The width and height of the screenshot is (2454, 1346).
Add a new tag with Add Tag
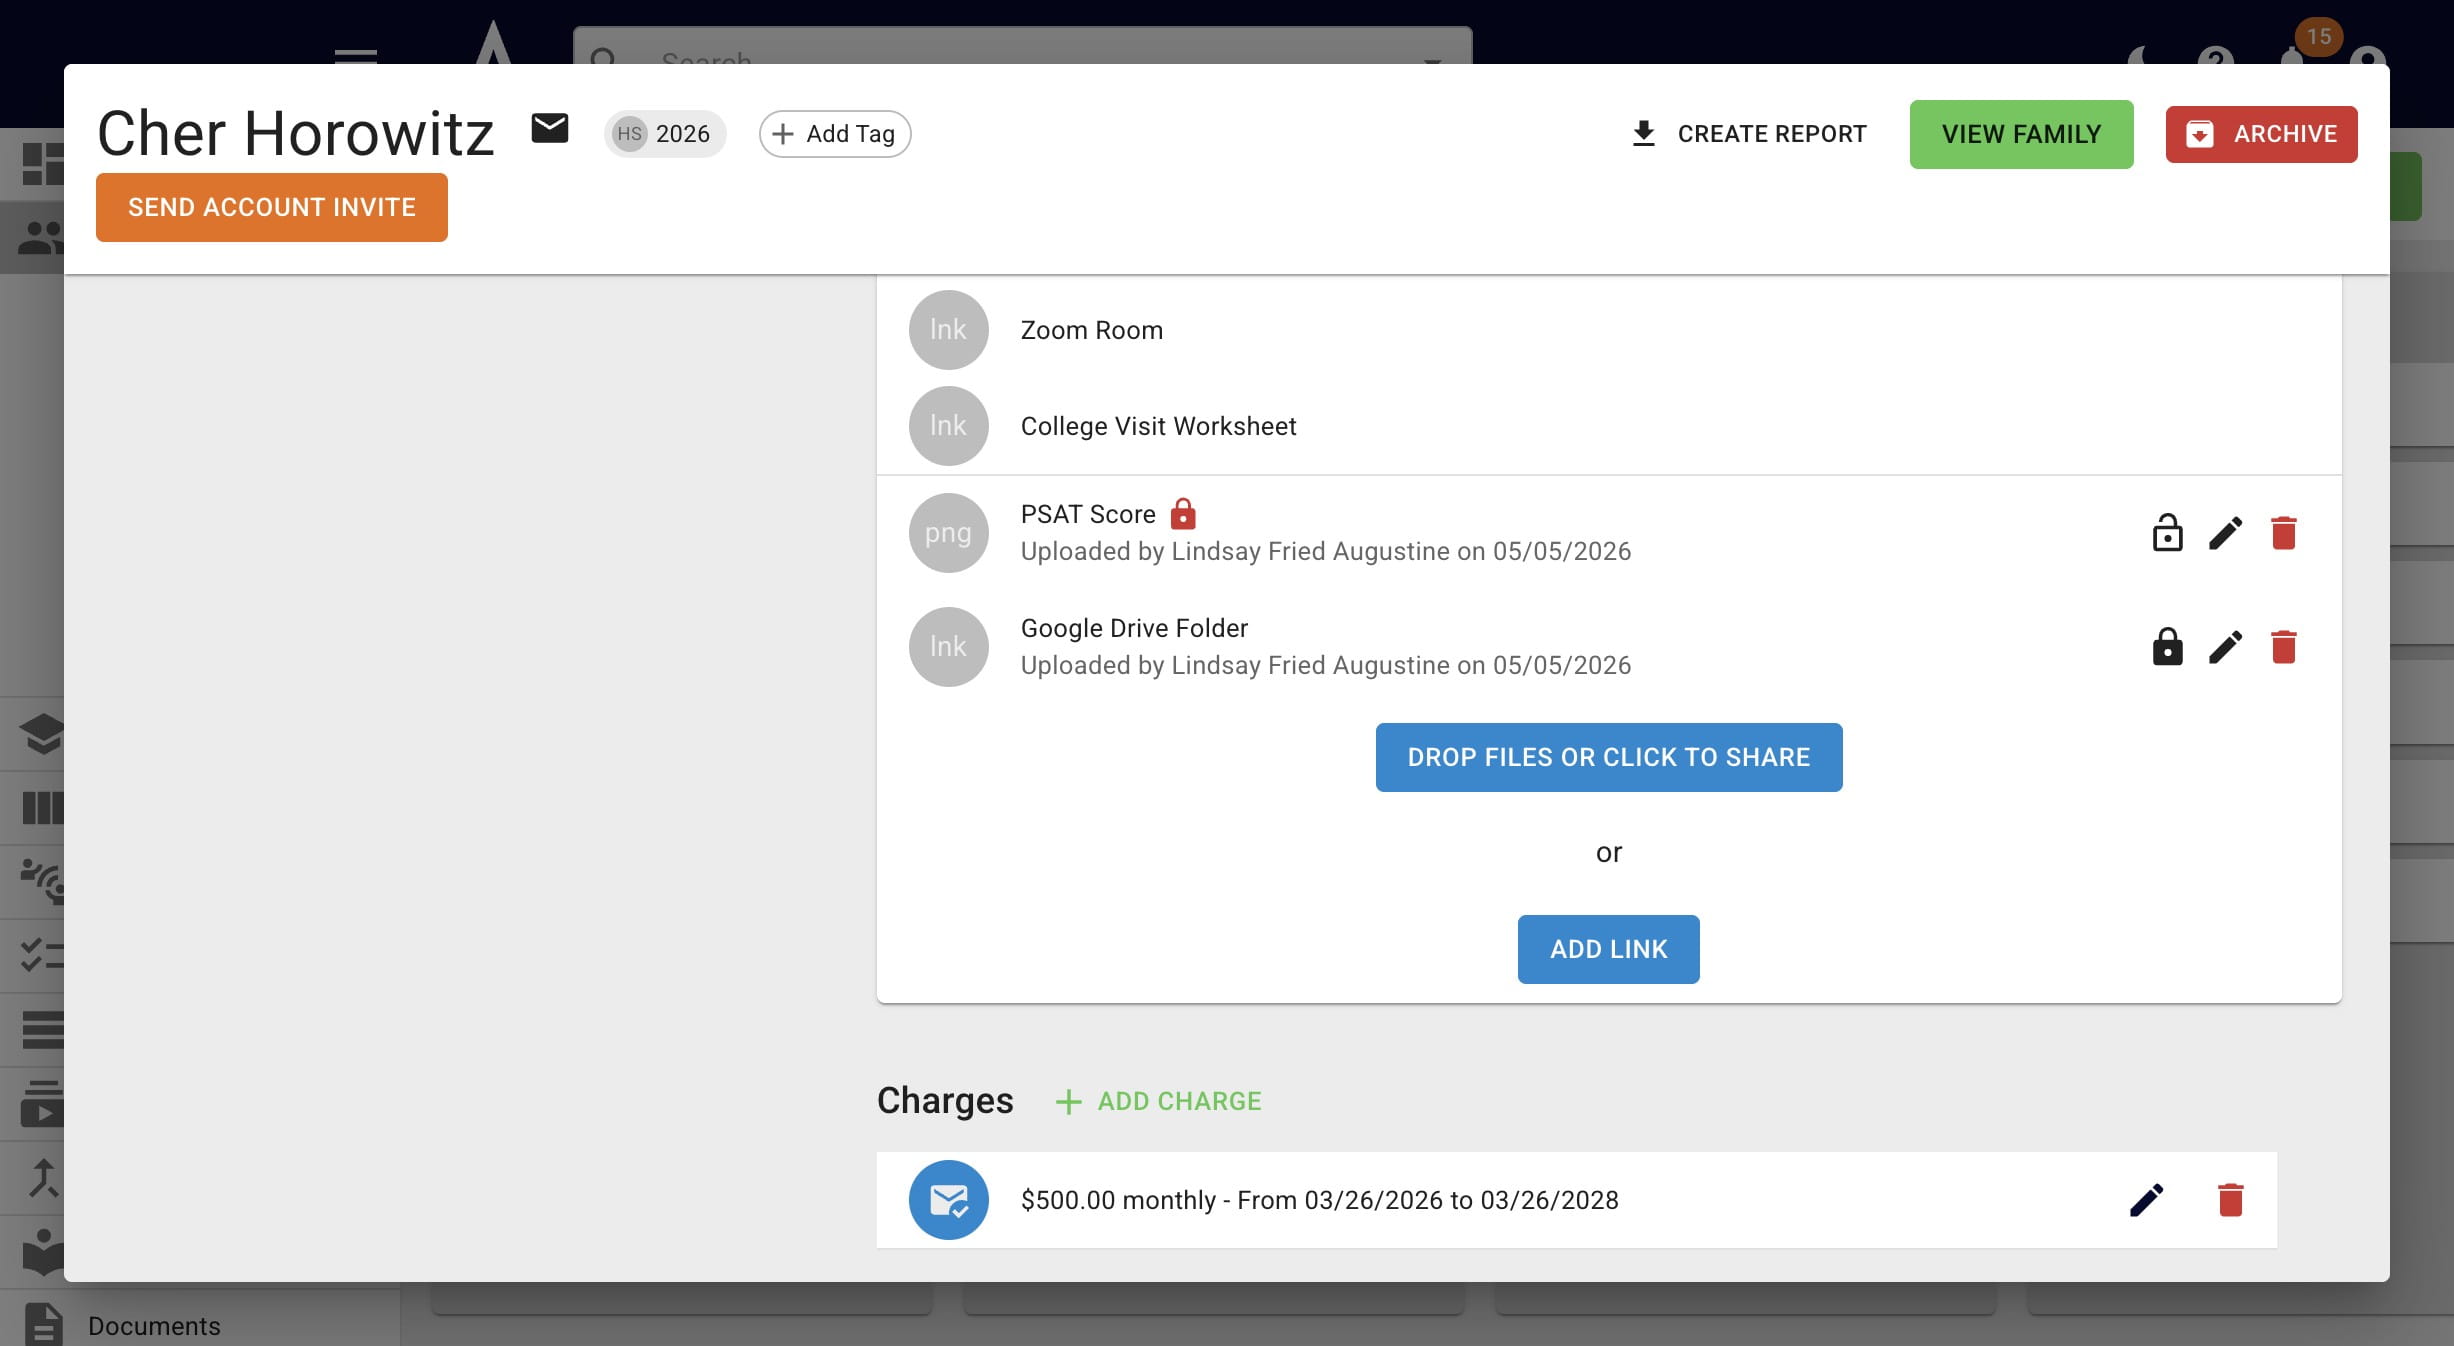coord(835,134)
